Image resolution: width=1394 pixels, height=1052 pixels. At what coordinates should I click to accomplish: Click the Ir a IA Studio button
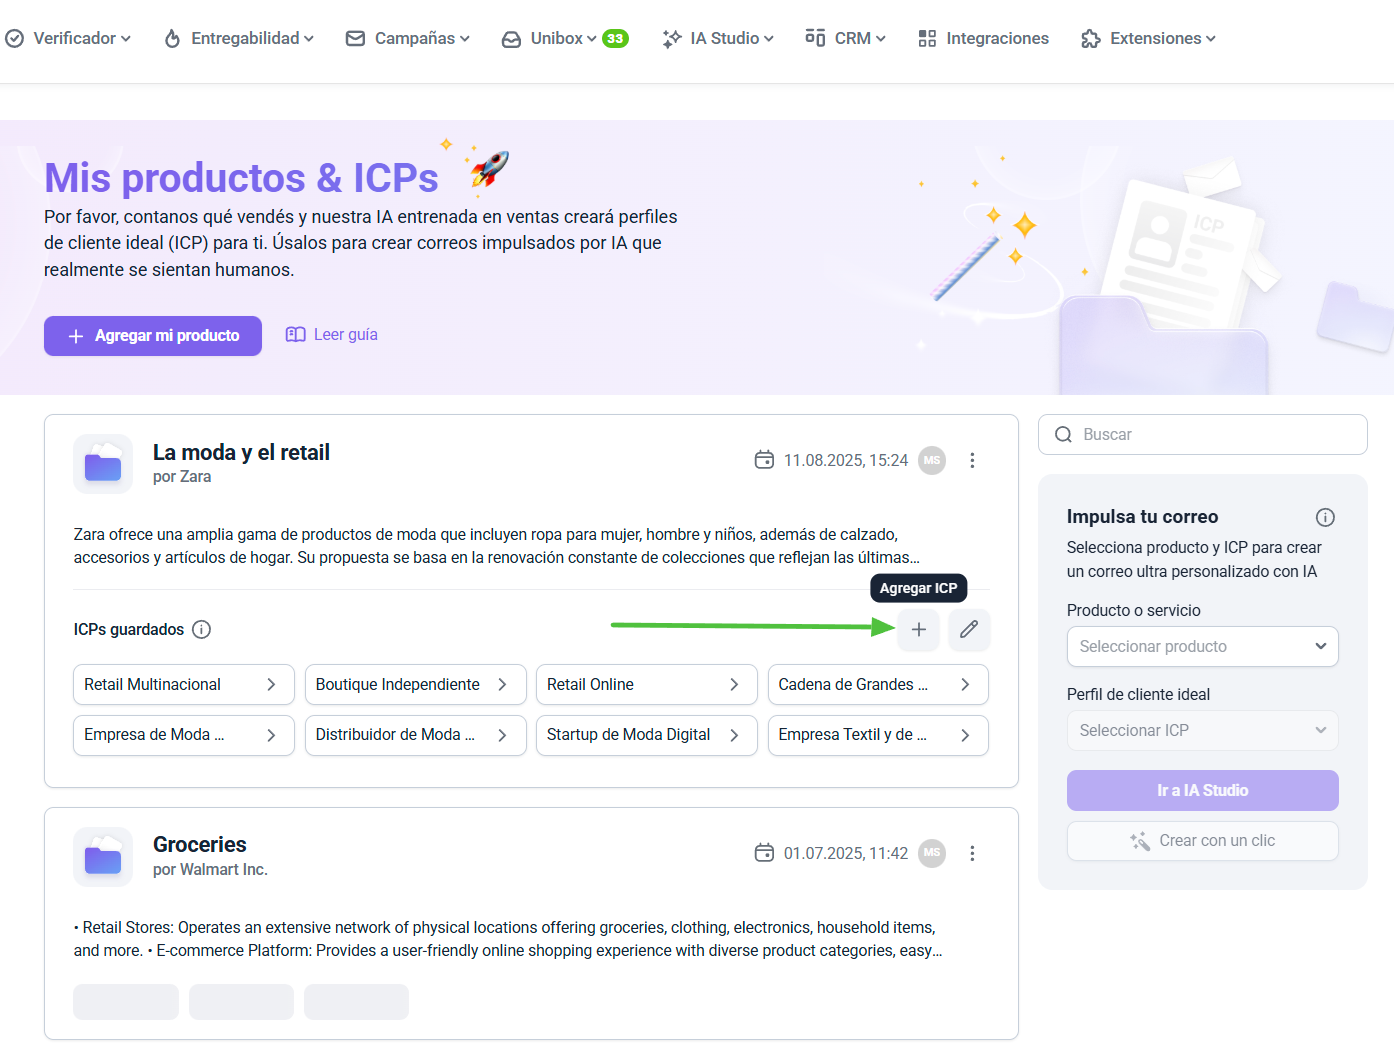(1203, 791)
